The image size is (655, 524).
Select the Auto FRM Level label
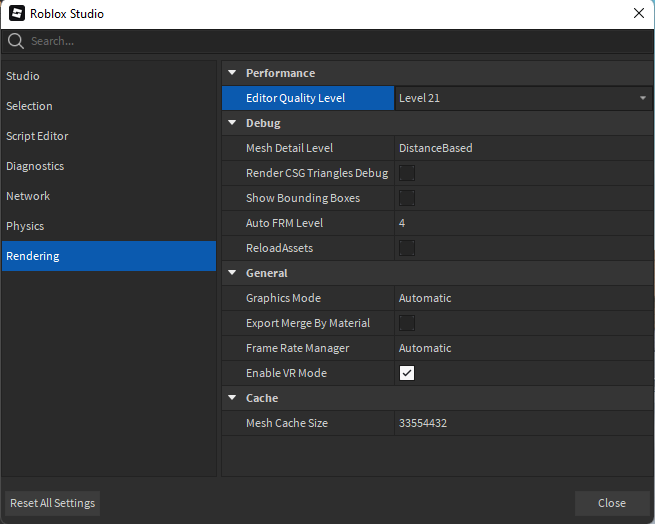[284, 223]
